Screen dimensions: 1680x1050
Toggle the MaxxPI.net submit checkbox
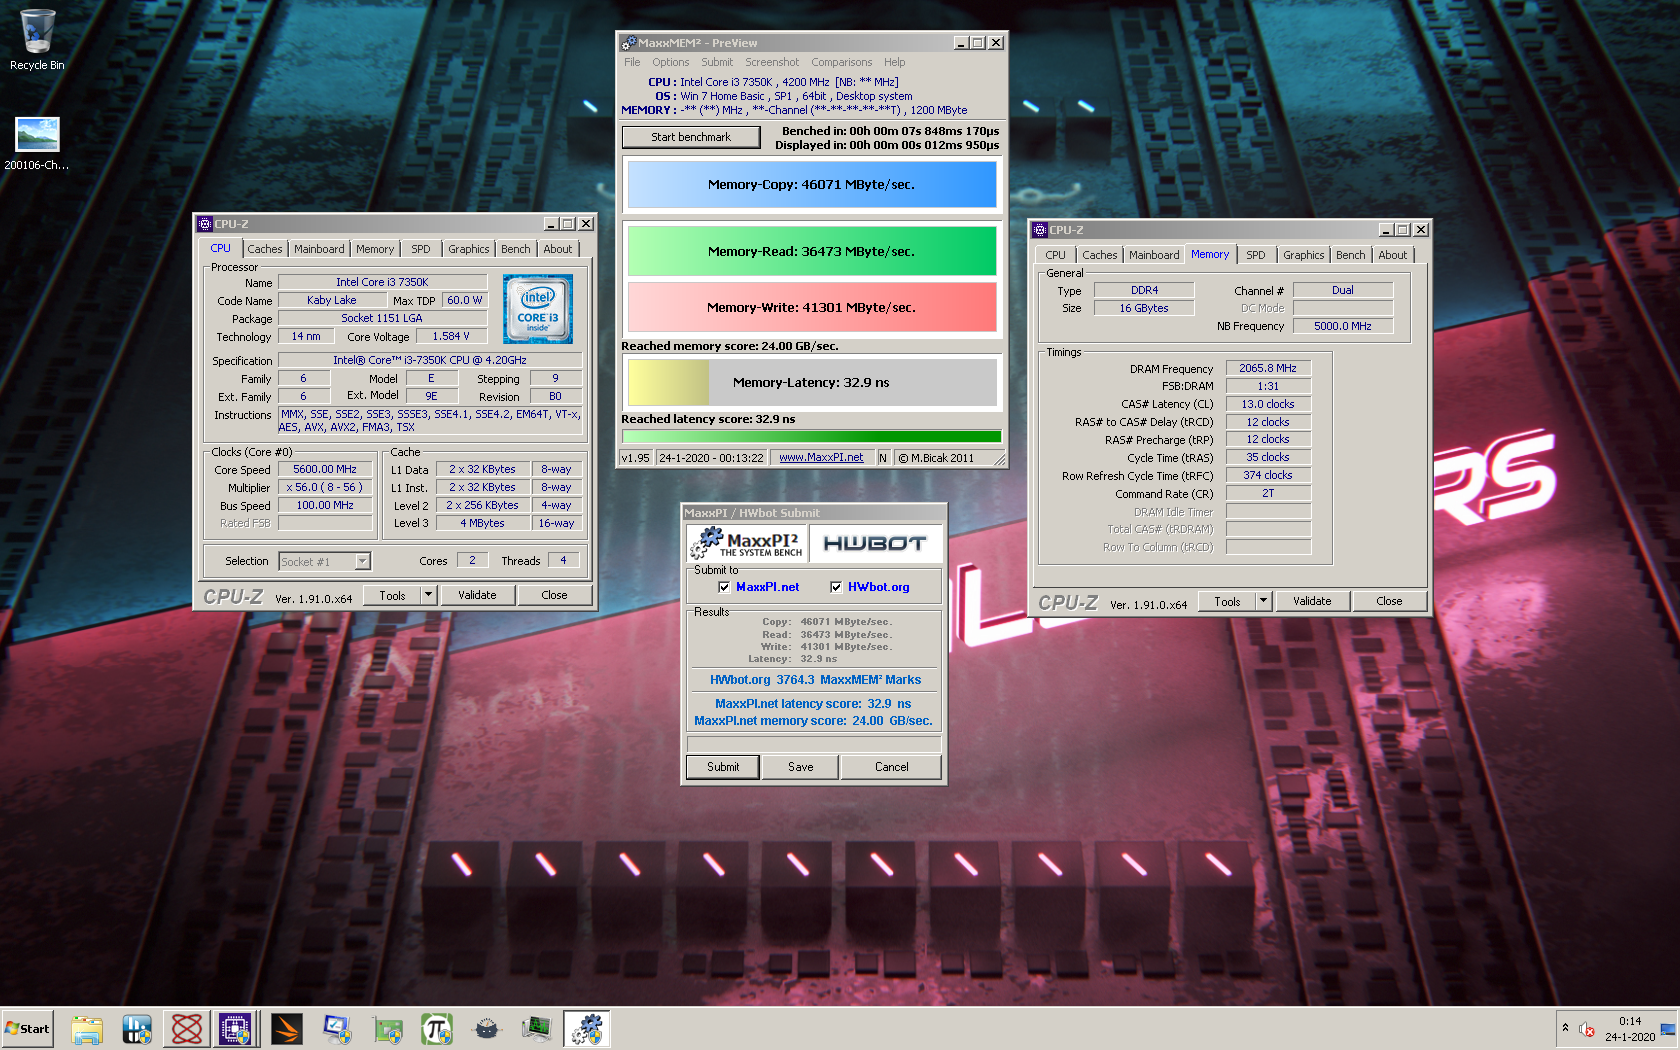[x=724, y=587]
